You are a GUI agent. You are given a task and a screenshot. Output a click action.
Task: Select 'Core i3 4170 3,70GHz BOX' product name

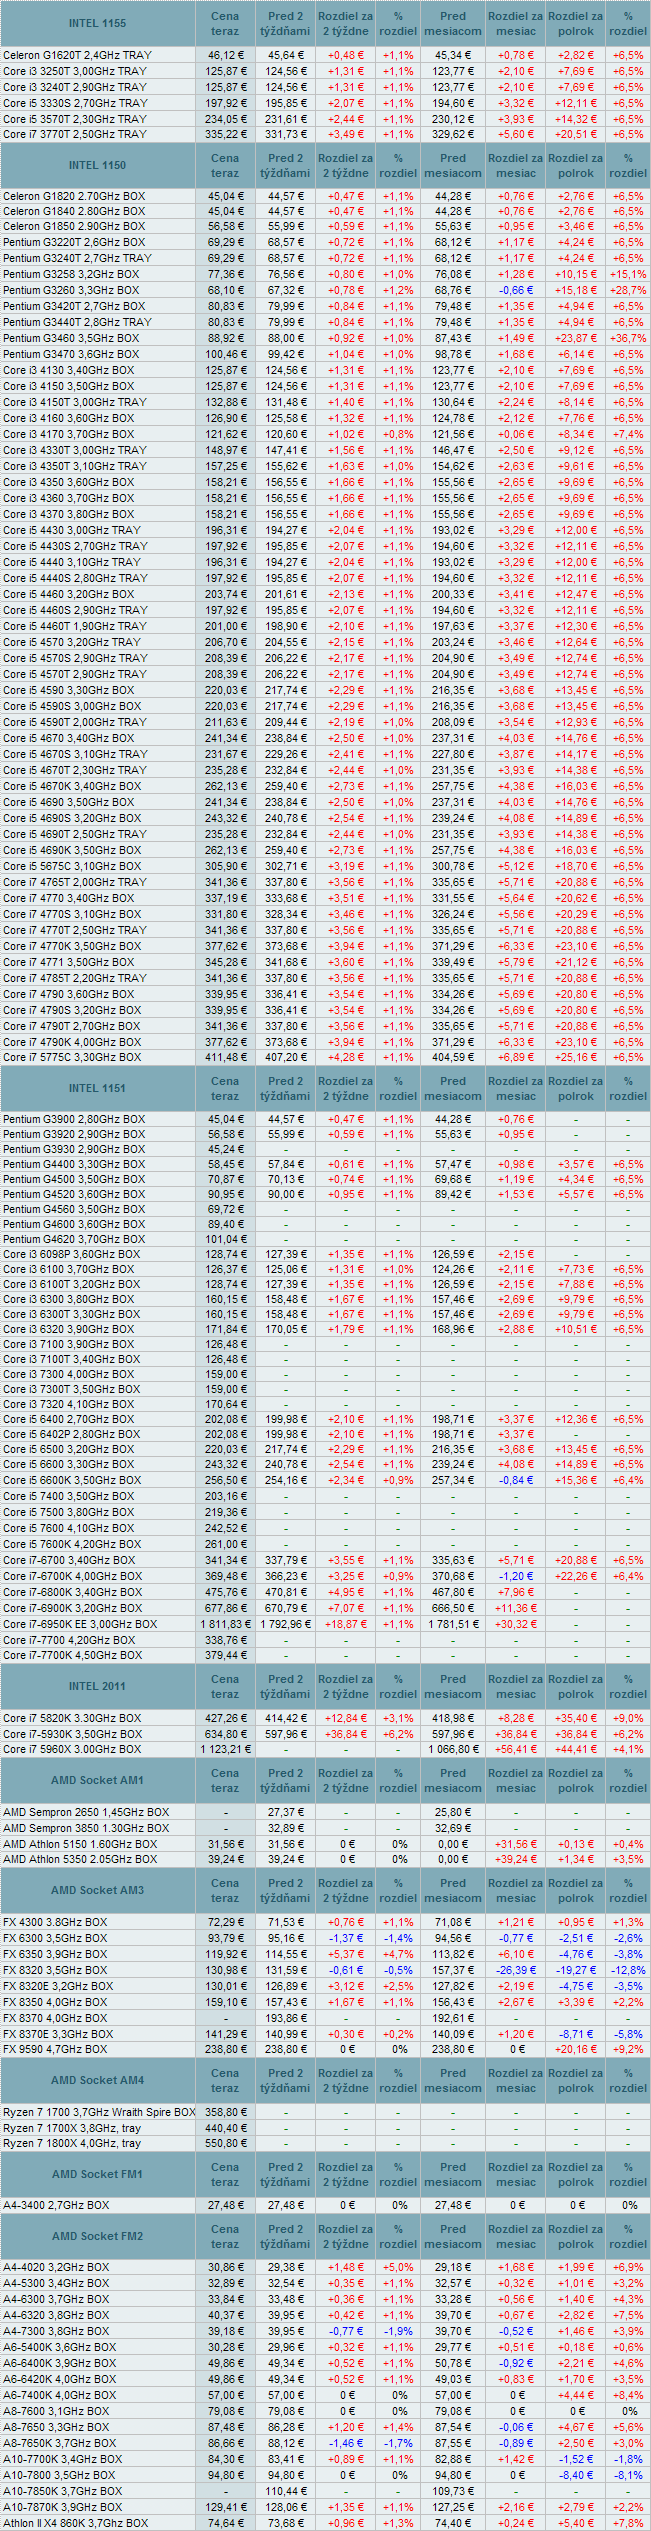[68, 434]
